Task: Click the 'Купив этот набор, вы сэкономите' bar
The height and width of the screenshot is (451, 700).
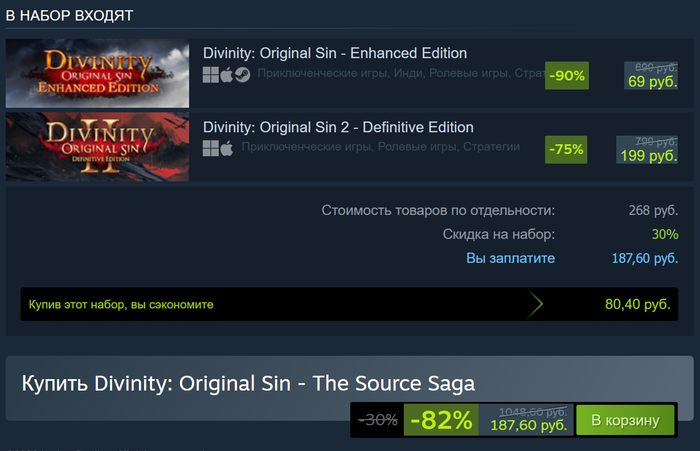Action: (270, 304)
